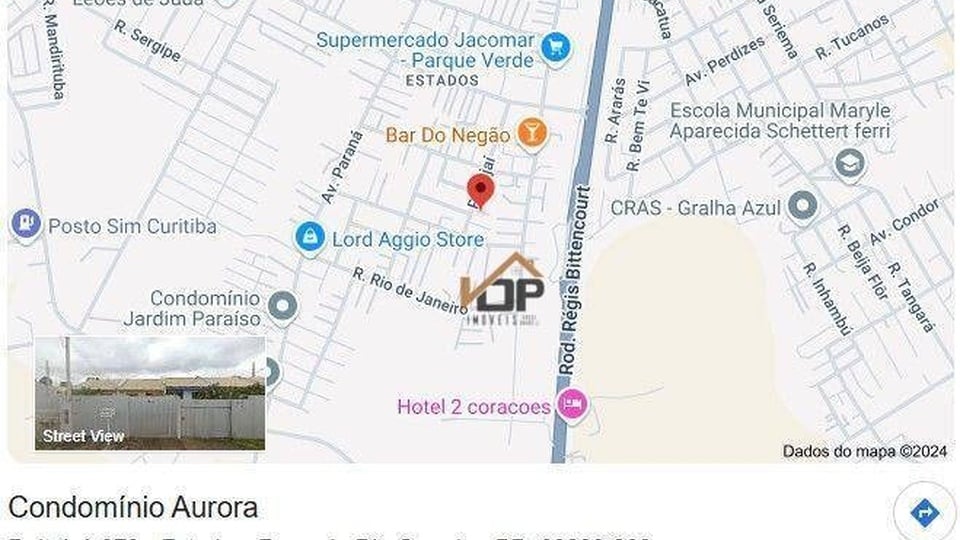Click the Condomínio Jardim Paraíso location marker
The width and height of the screenshot is (960, 540).
point(283,305)
